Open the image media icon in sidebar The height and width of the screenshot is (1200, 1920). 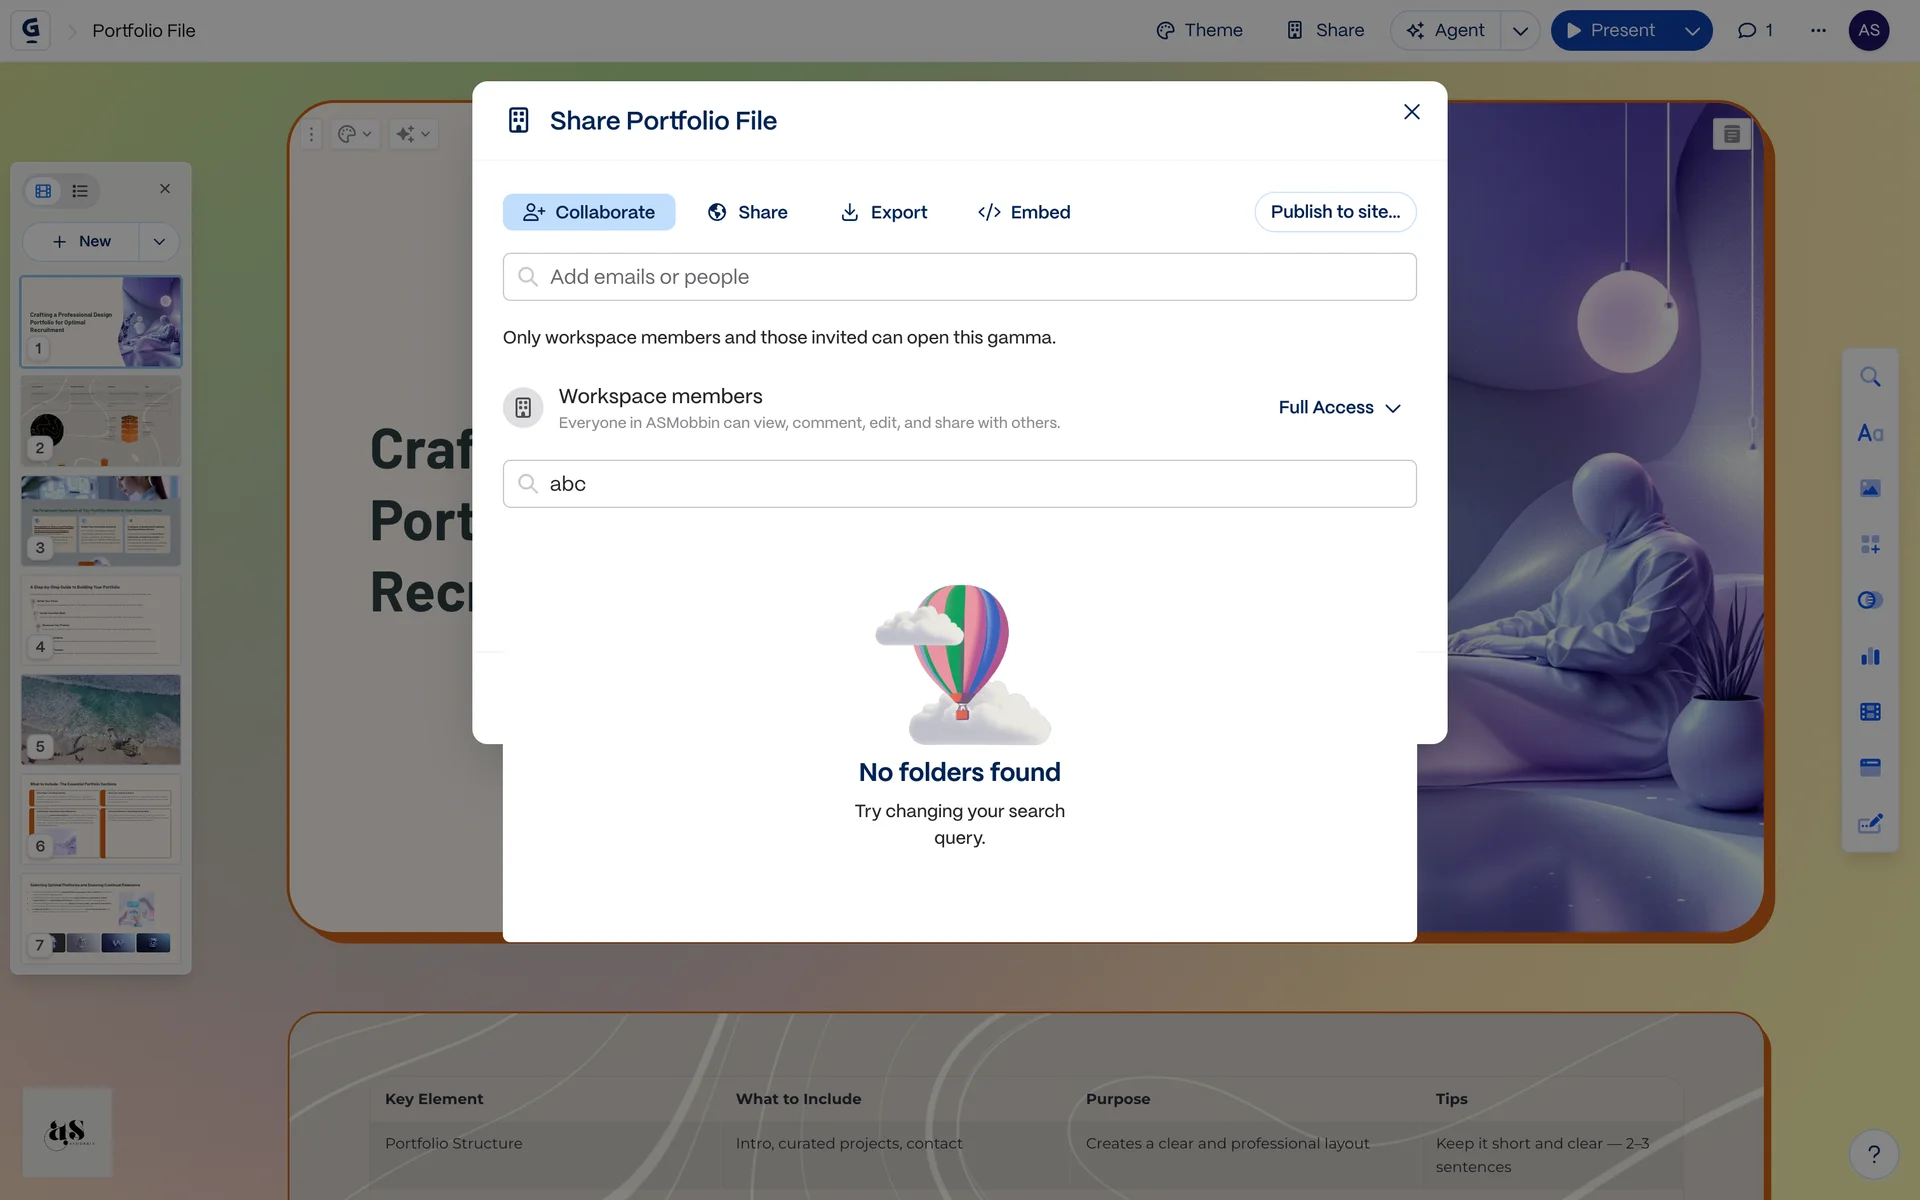click(x=1870, y=489)
